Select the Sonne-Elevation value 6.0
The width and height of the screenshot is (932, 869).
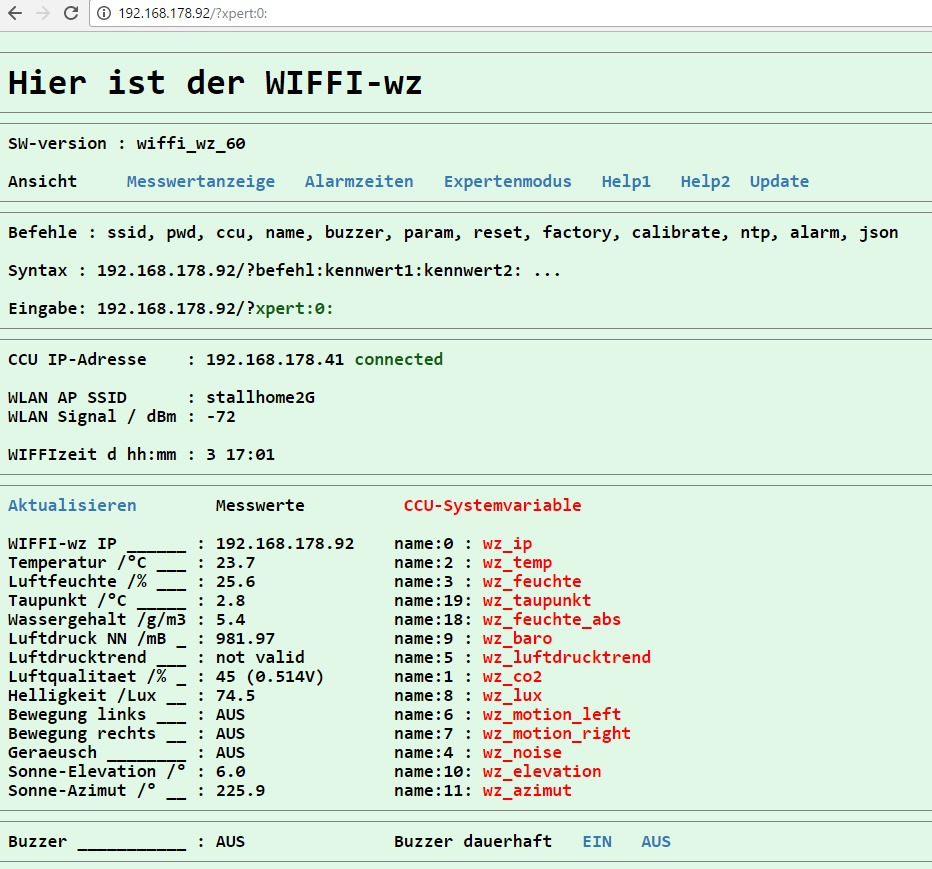tap(230, 772)
